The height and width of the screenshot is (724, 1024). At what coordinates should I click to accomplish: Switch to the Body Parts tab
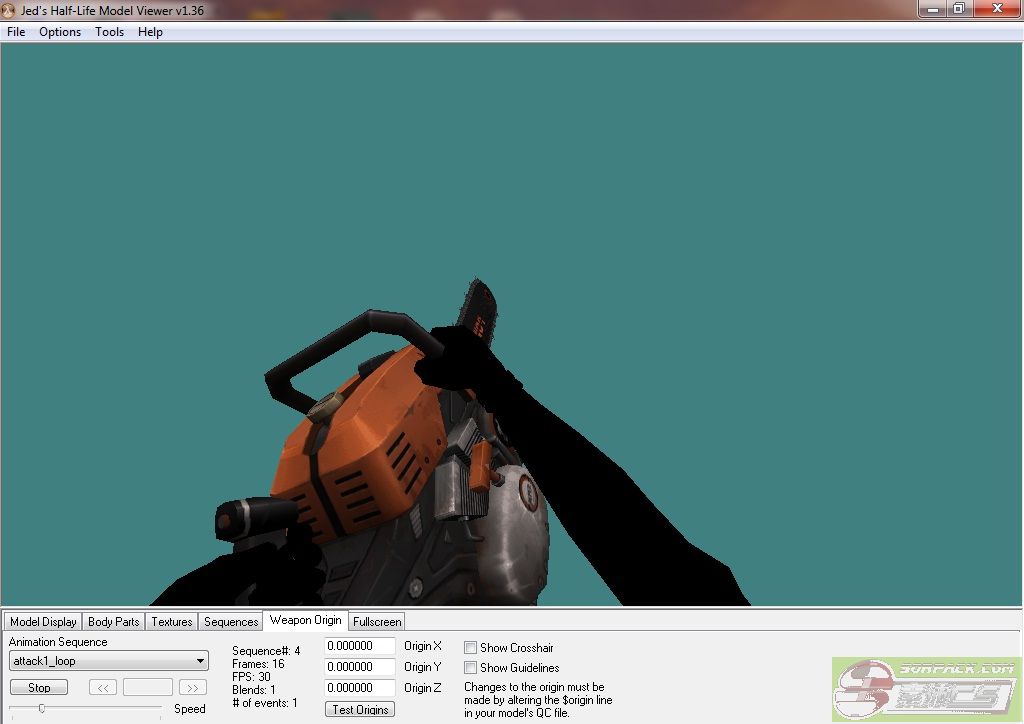pos(114,622)
